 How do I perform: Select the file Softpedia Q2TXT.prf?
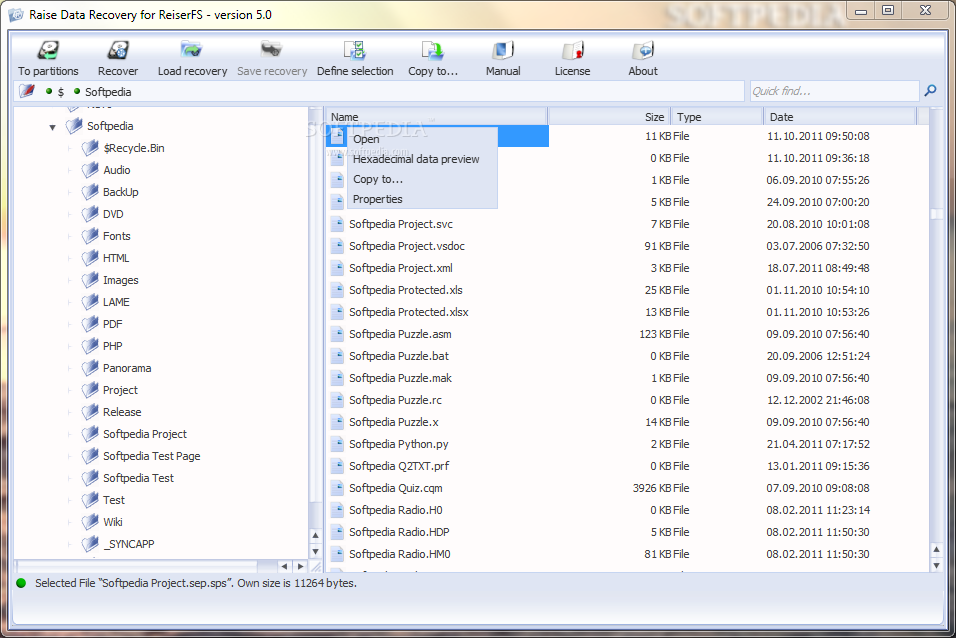(x=399, y=466)
